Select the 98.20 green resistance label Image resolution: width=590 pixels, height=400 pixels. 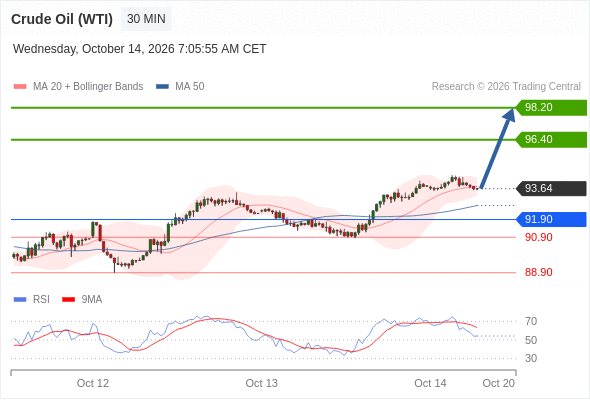pyautogui.click(x=551, y=108)
